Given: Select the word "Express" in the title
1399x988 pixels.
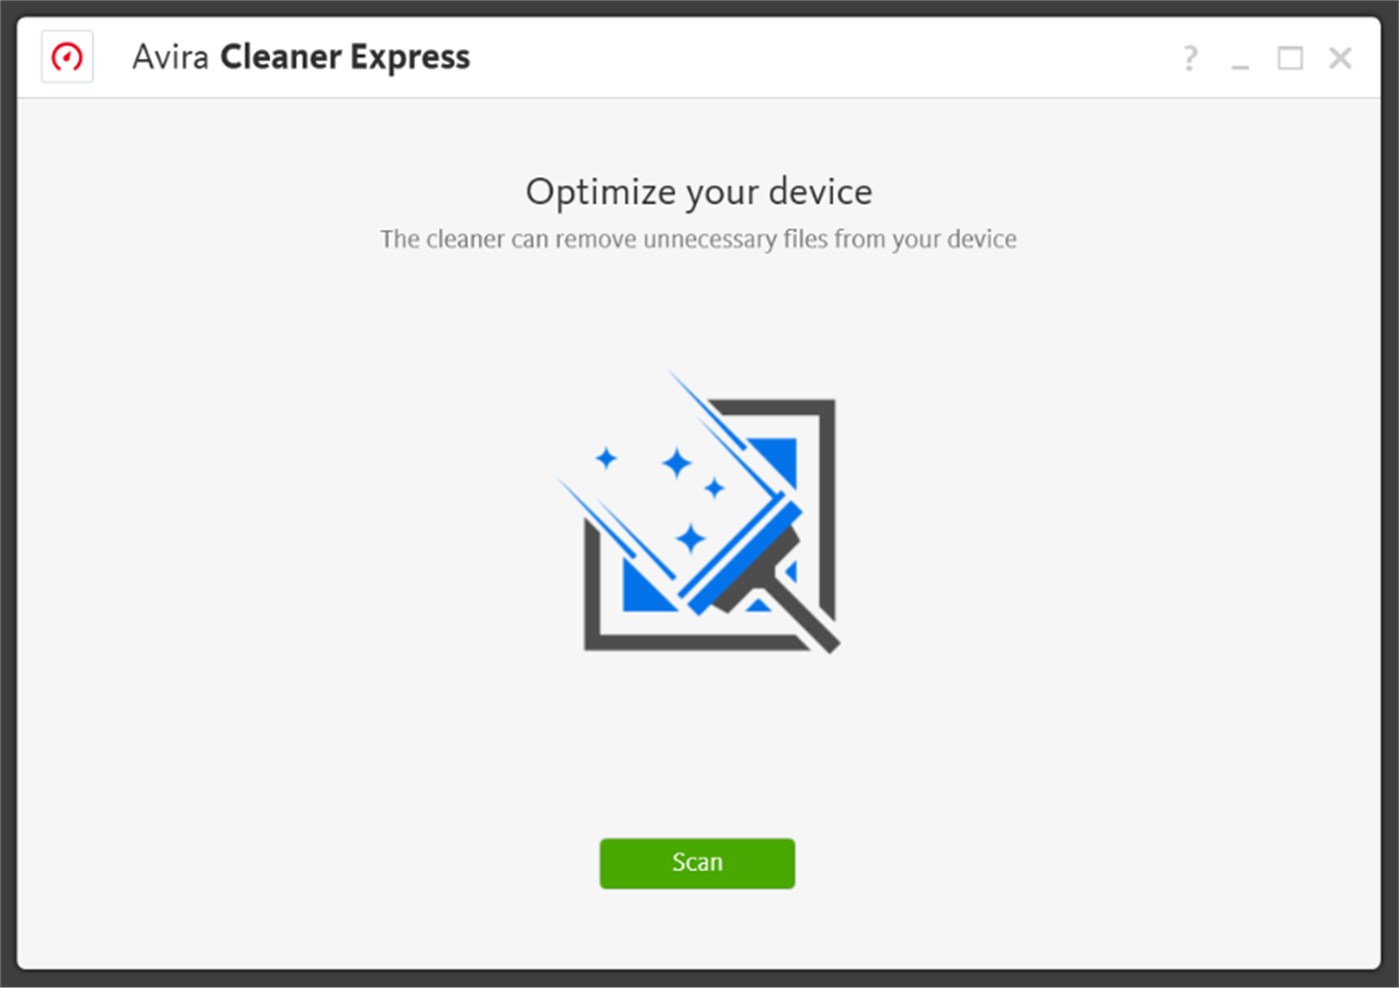Looking at the screenshot, I should (x=410, y=58).
